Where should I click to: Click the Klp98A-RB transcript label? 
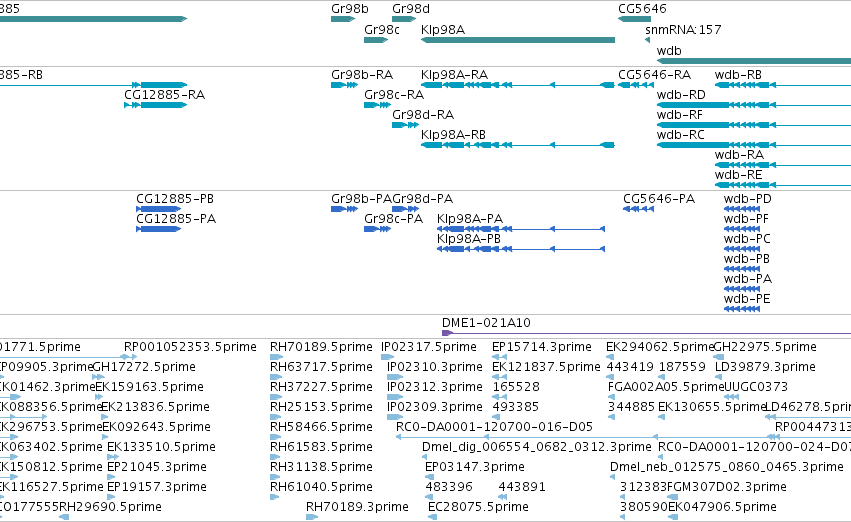click(x=453, y=135)
